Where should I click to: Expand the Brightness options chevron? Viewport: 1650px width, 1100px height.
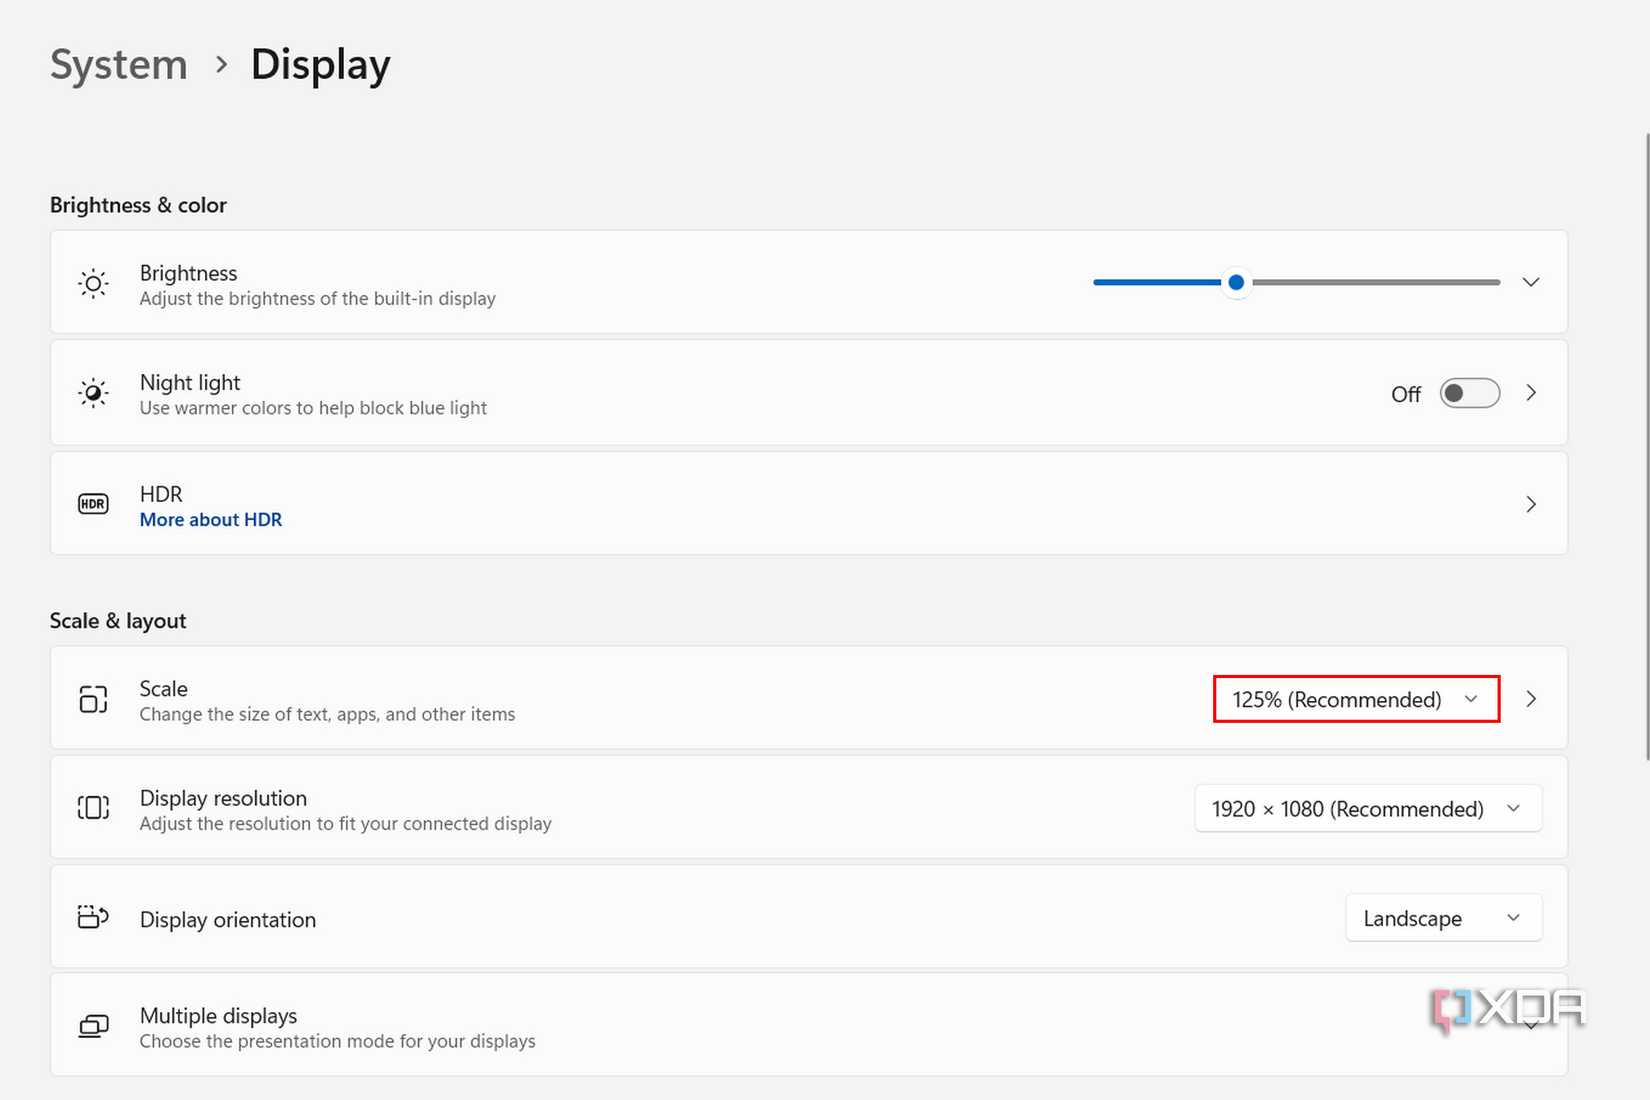point(1531,282)
